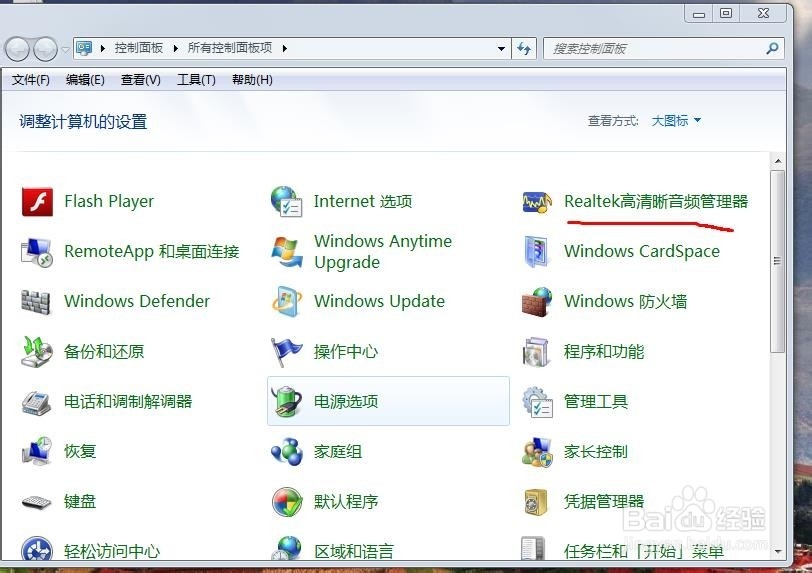This screenshot has height=573, width=812.
Task: Open the 帮助(H) menu
Action: 252,80
